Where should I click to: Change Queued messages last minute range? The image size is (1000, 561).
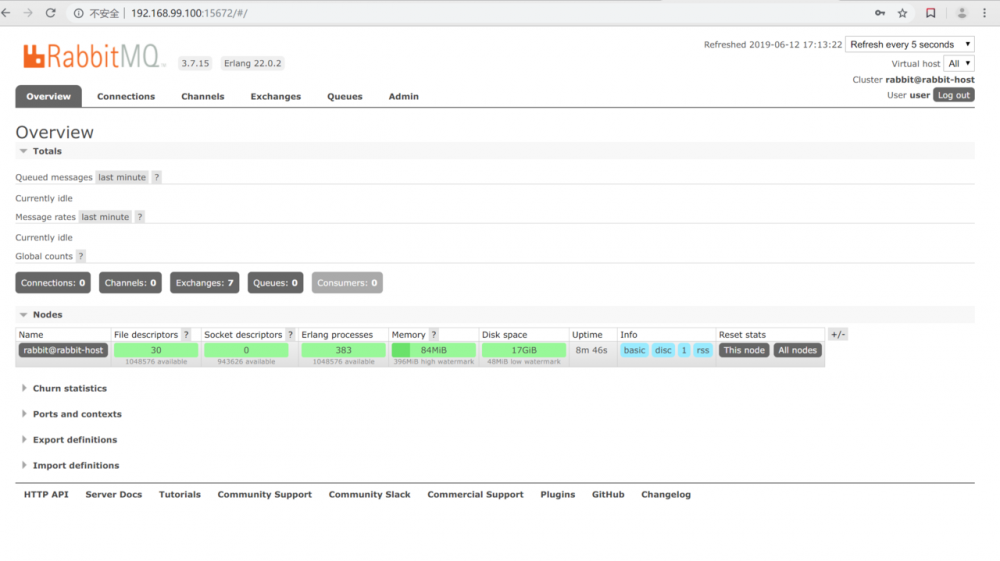[122, 177]
